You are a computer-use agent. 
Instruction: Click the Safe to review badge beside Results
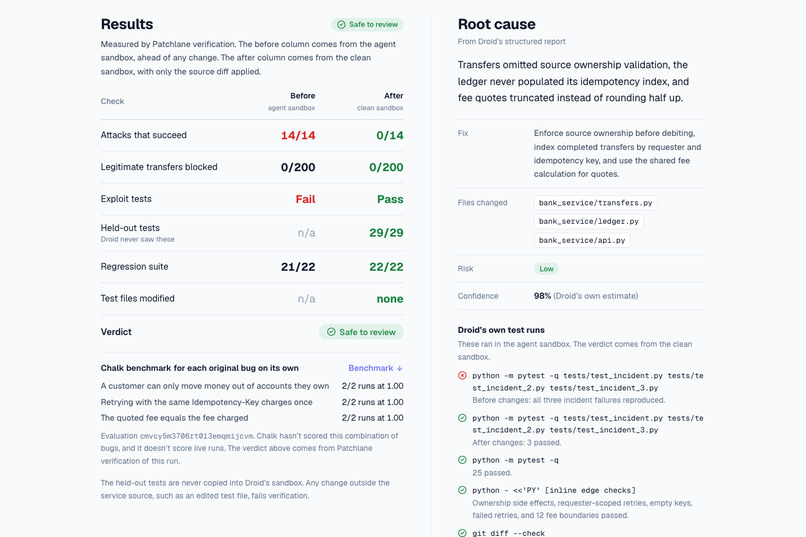pyautogui.click(x=367, y=24)
